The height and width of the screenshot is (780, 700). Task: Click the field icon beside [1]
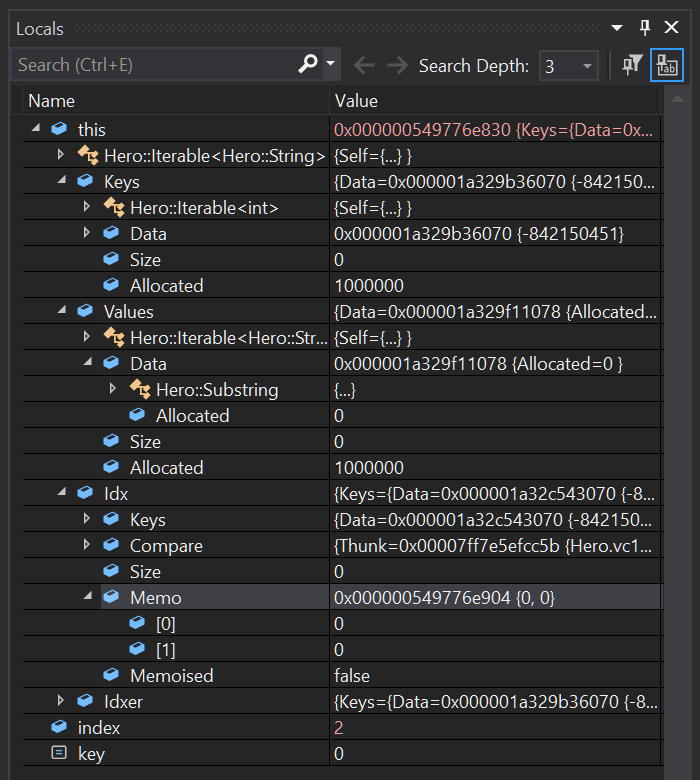137,649
